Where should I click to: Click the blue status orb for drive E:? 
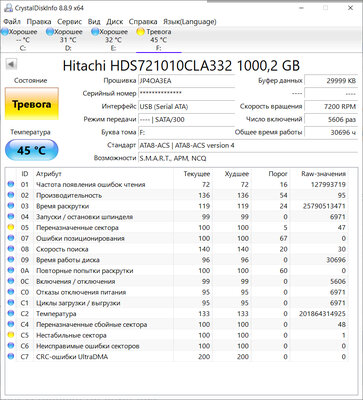[95, 32]
